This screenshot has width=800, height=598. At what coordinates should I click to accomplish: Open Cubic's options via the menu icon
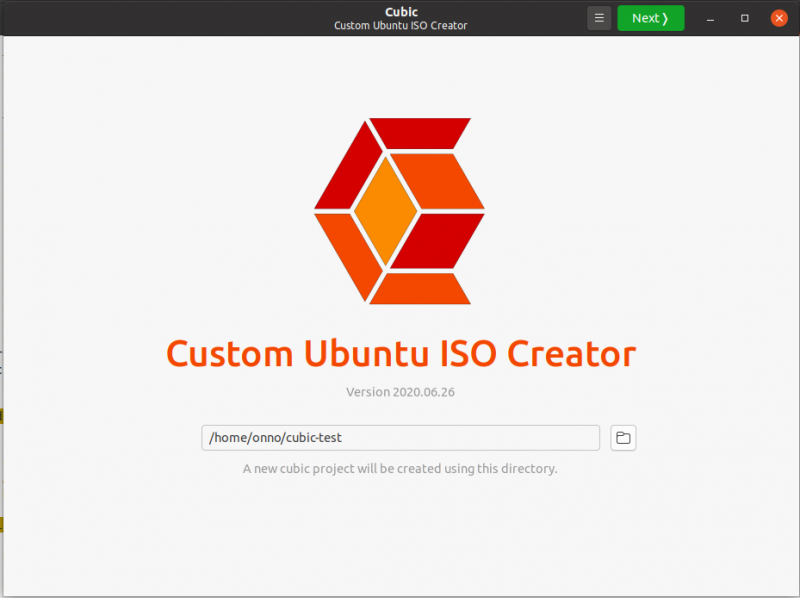(x=599, y=17)
